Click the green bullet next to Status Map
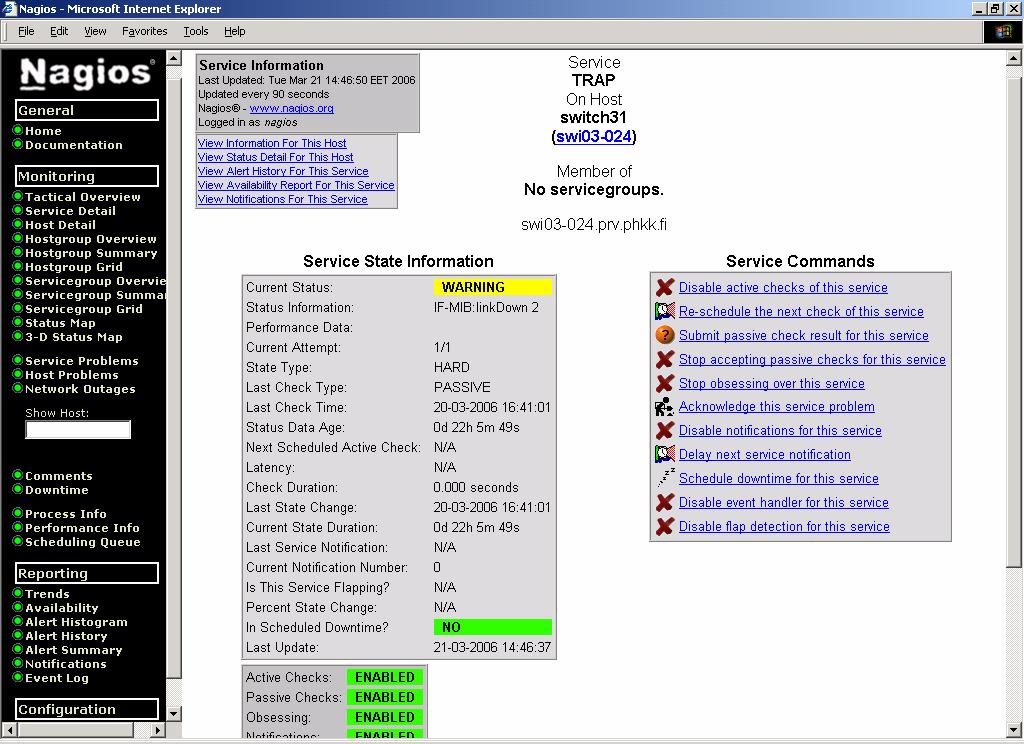This screenshot has height=744, width=1024. (x=18, y=322)
